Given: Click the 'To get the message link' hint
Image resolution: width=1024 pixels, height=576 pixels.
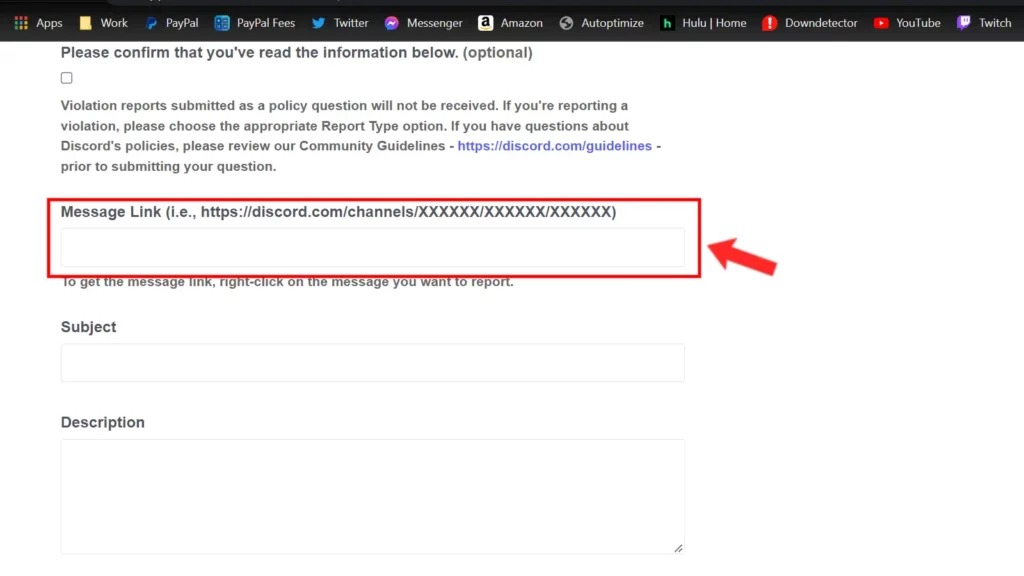Looking at the screenshot, I should click(x=287, y=281).
